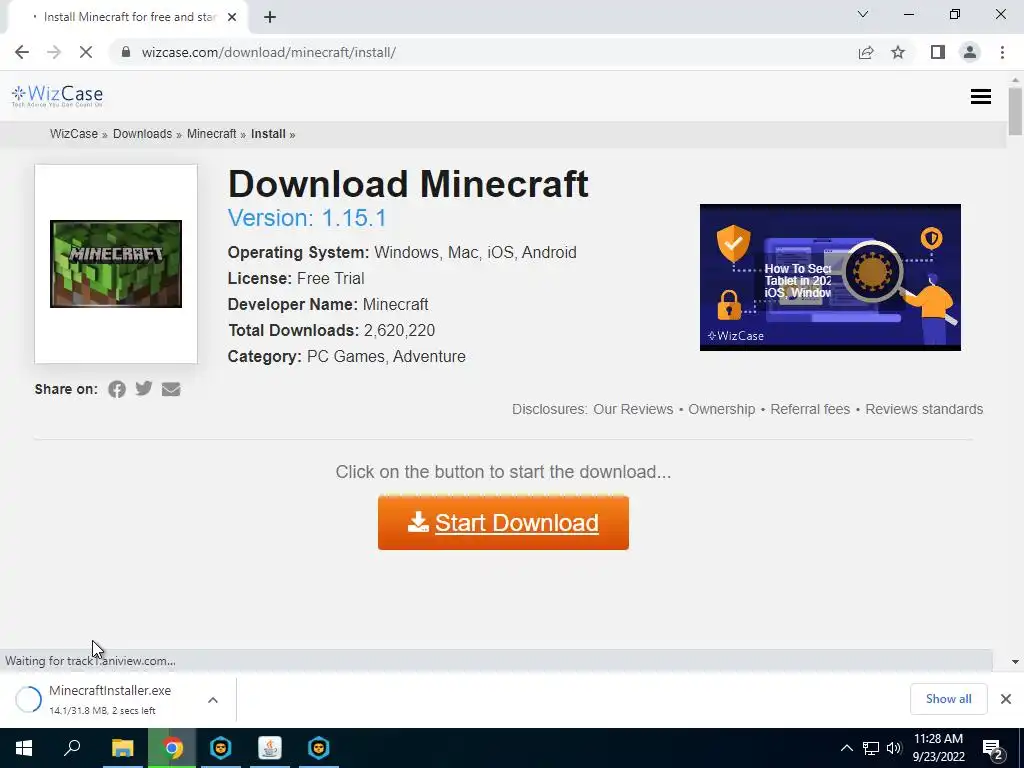
Task: Open MinecraftInstaller.exe download item
Action: tap(110, 699)
